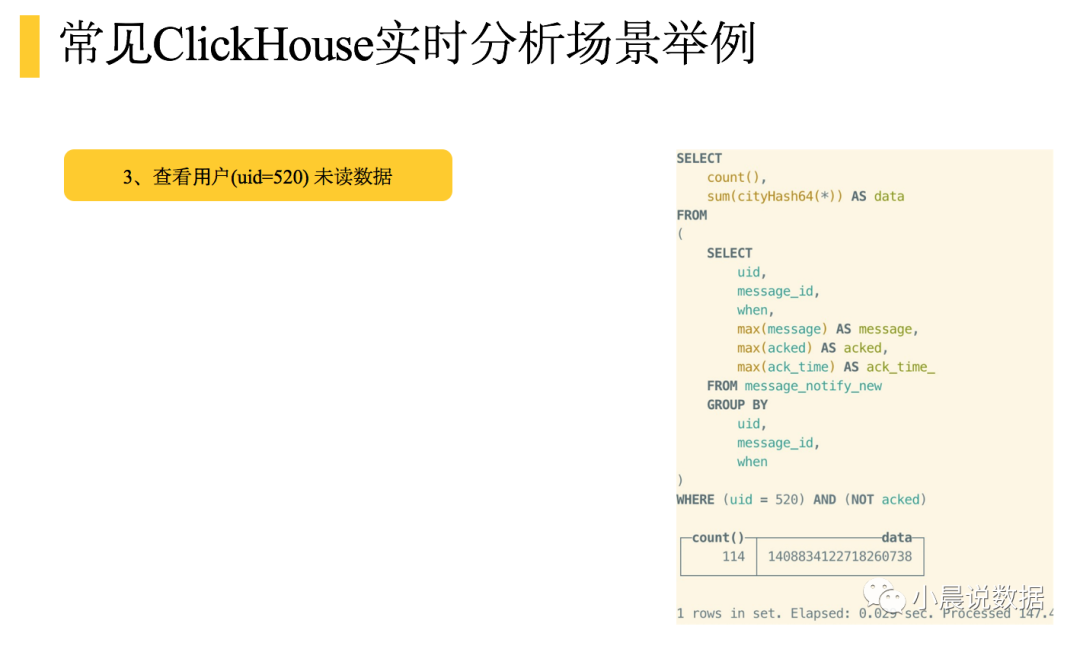This screenshot has width=1080, height=646.
Task: Select the result cell showing "114"
Action: (x=733, y=556)
